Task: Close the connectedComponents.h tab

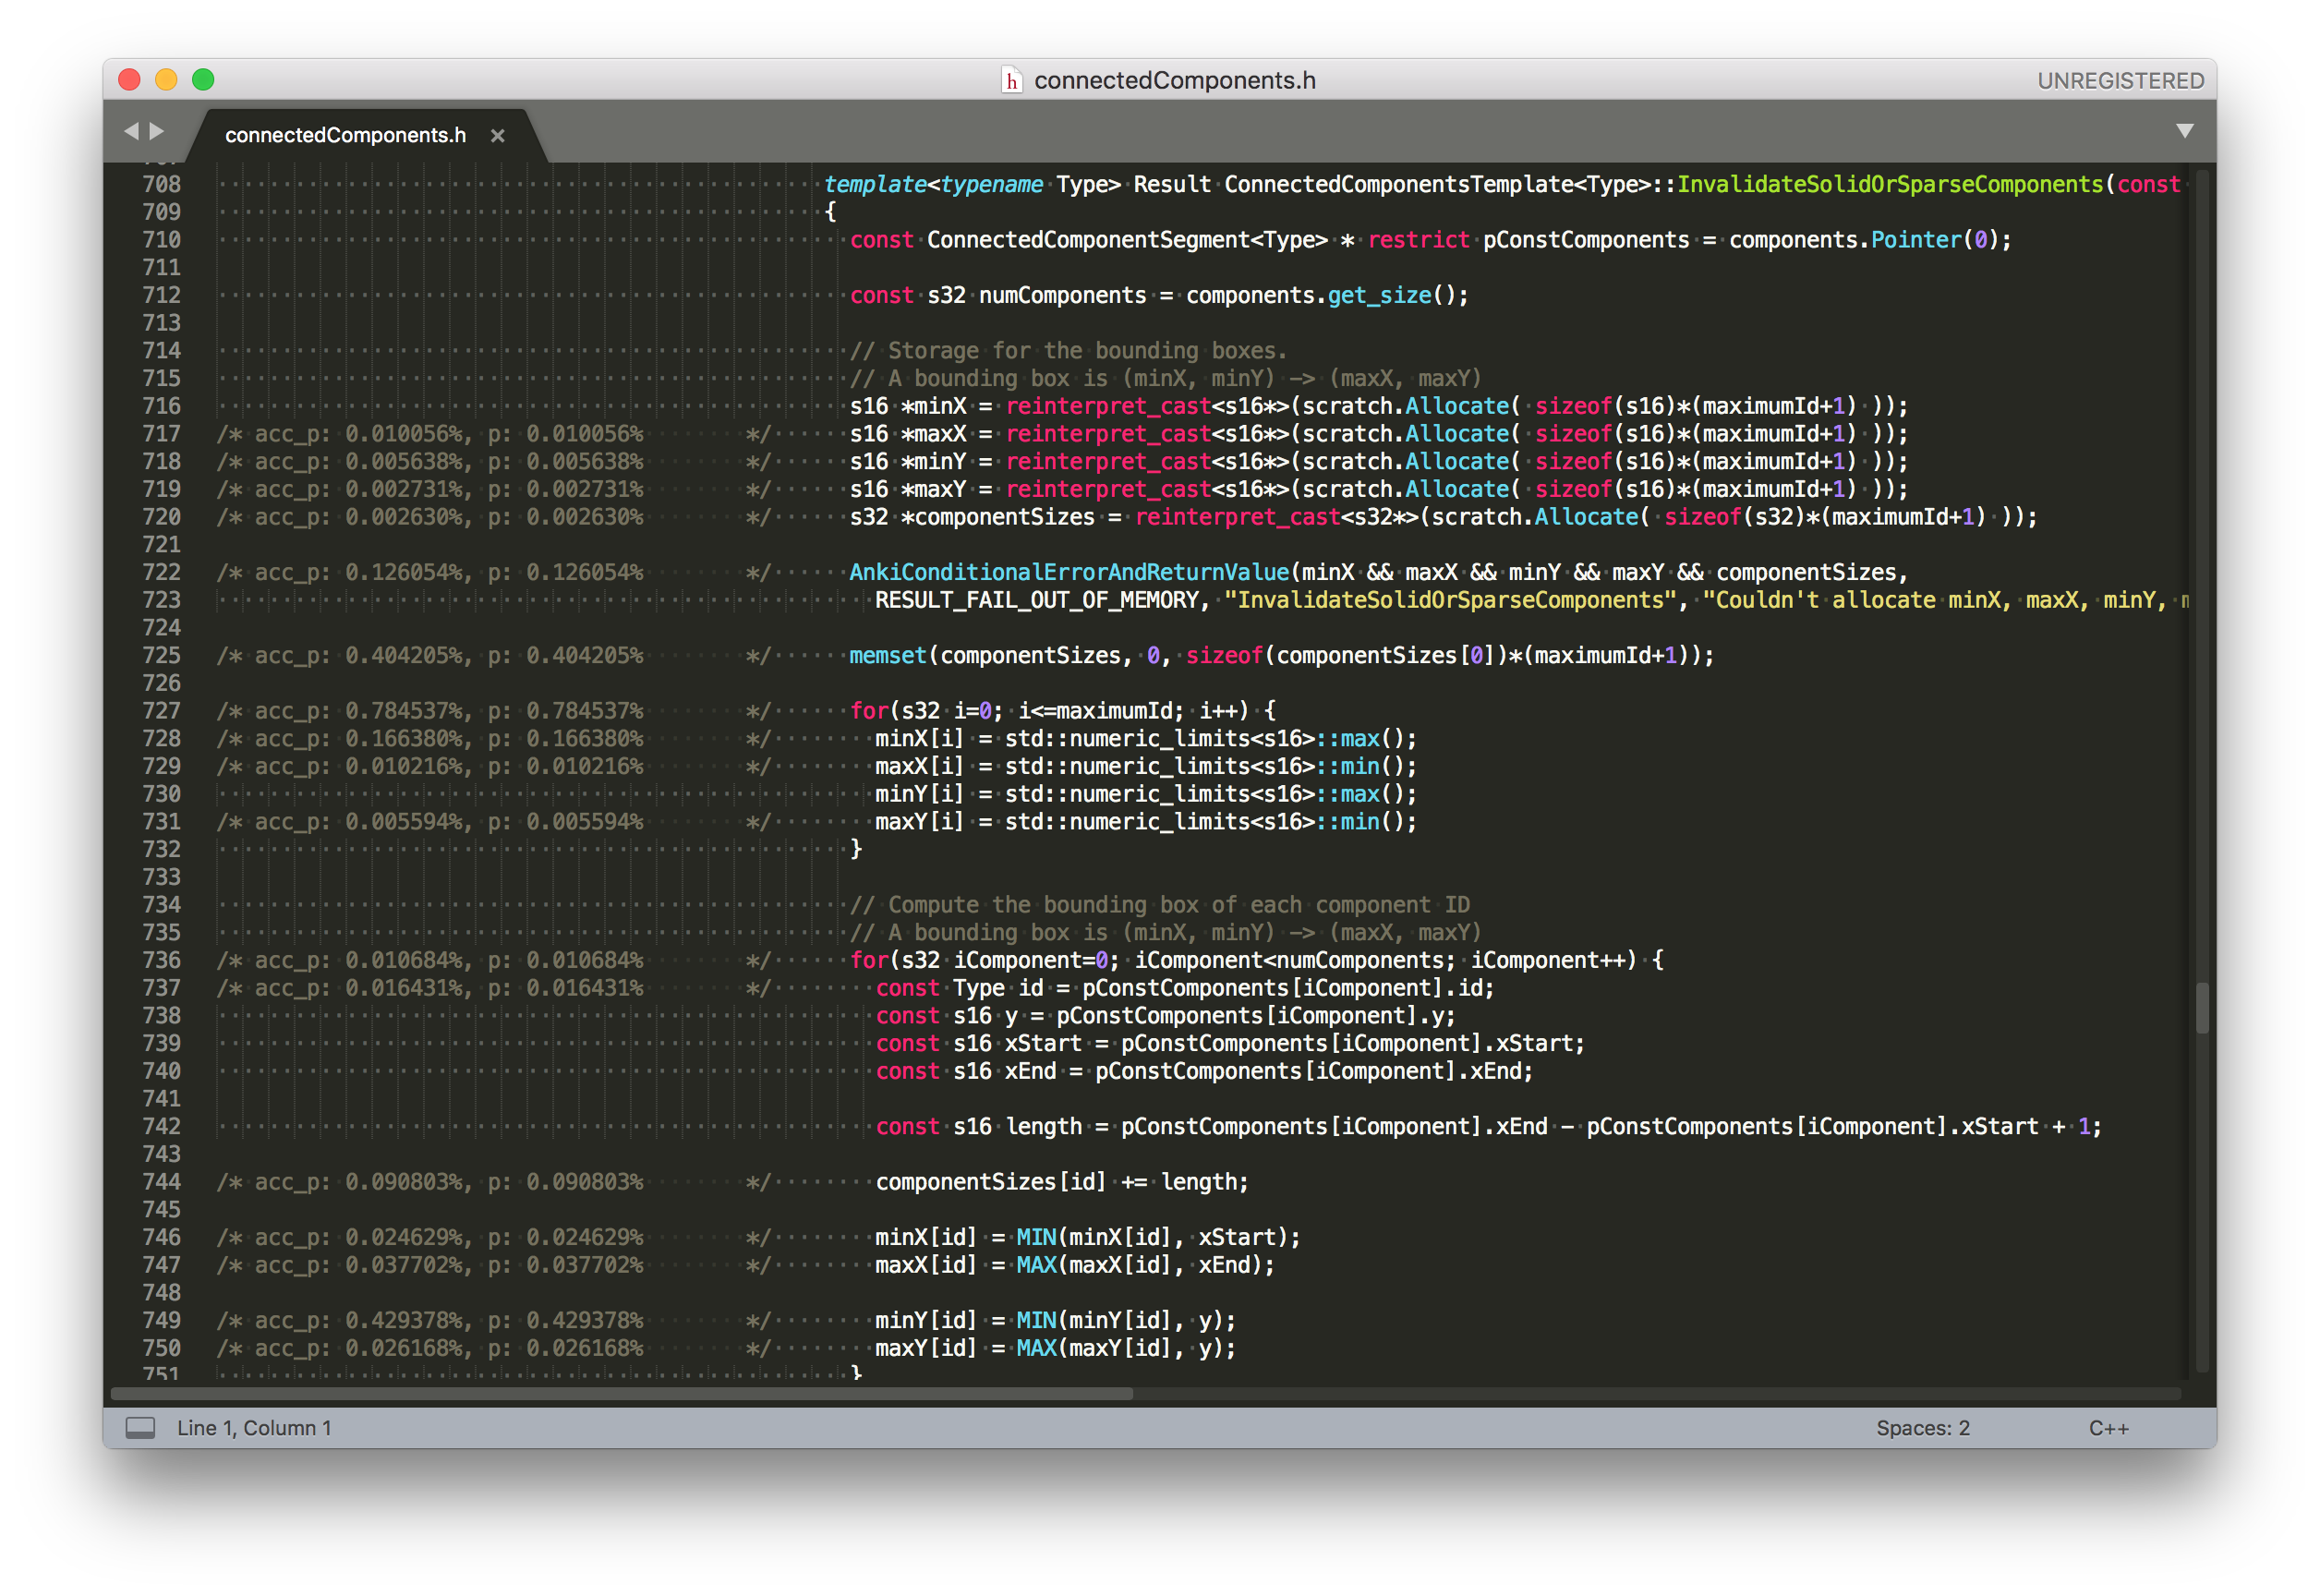Action: pos(497,136)
